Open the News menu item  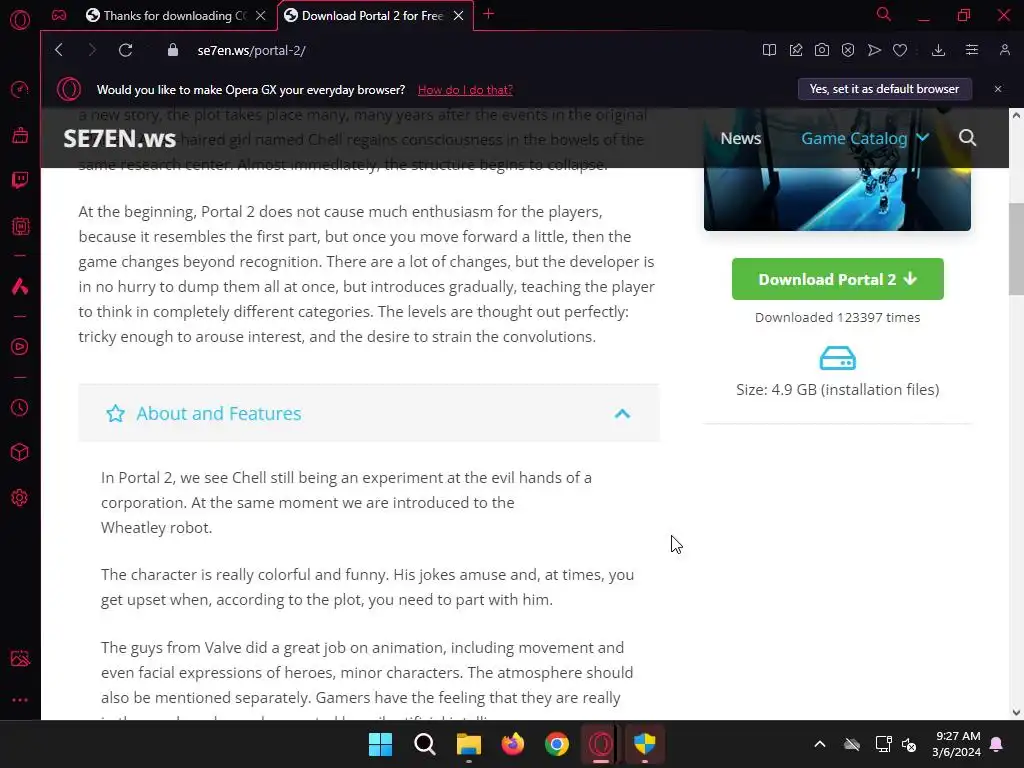(741, 138)
